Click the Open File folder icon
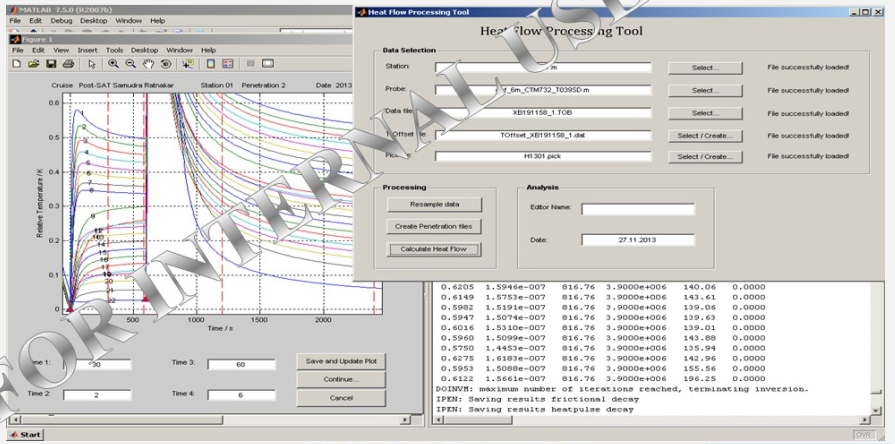 tap(34, 64)
